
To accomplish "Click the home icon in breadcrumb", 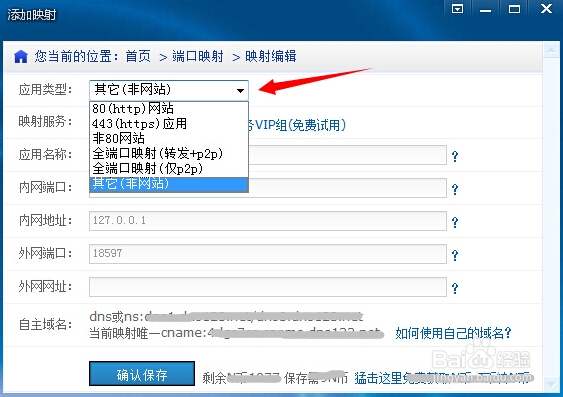I will [x=21, y=57].
